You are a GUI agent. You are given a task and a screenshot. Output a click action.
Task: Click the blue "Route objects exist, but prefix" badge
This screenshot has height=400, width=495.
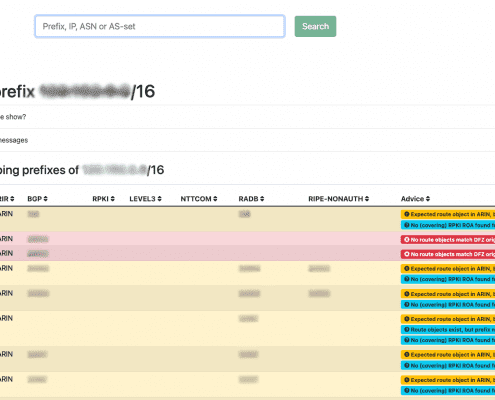click(448, 330)
